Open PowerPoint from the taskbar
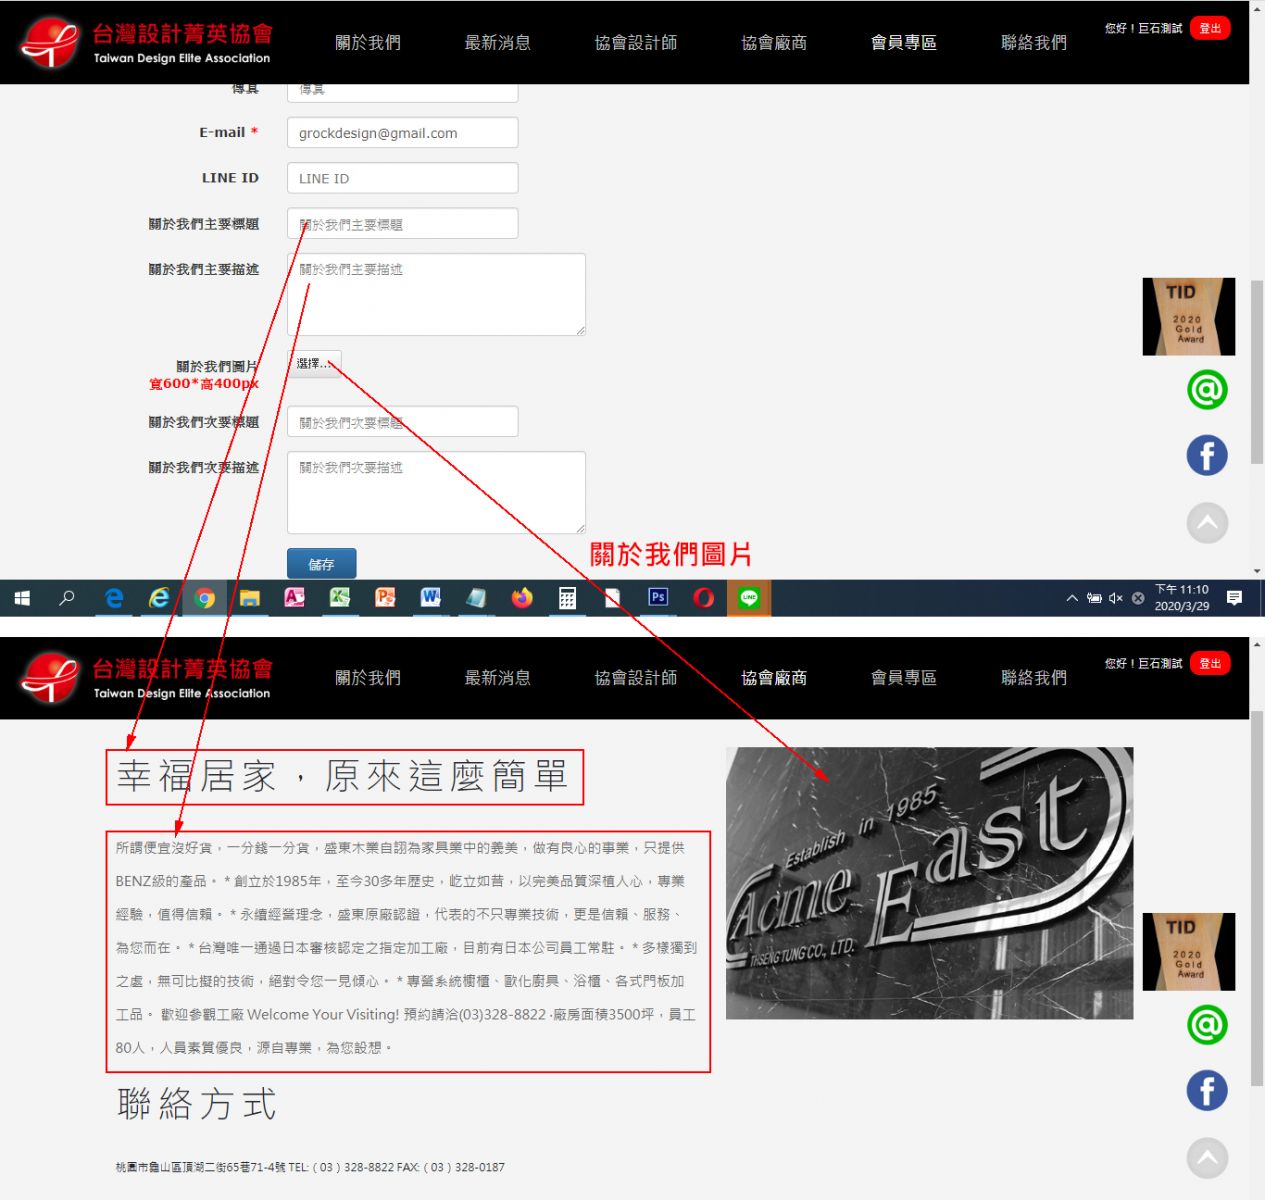Image resolution: width=1265 pixels, height=1200 pixels. tap(385, 598)
